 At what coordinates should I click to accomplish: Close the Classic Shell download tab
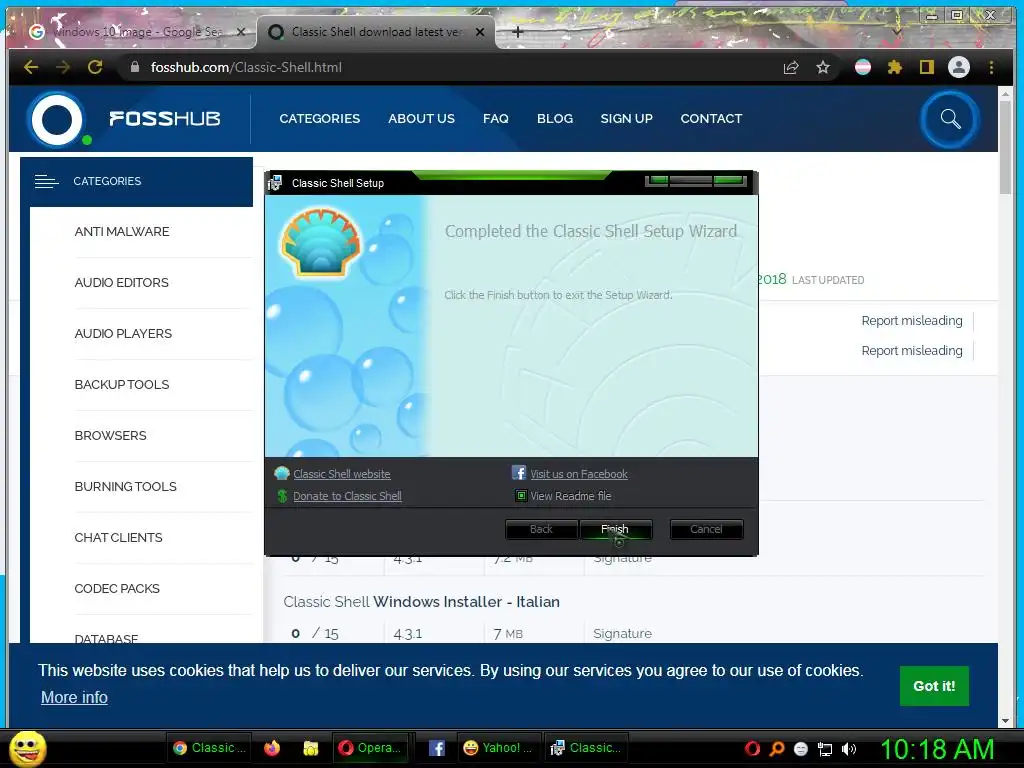coord(480,31)
